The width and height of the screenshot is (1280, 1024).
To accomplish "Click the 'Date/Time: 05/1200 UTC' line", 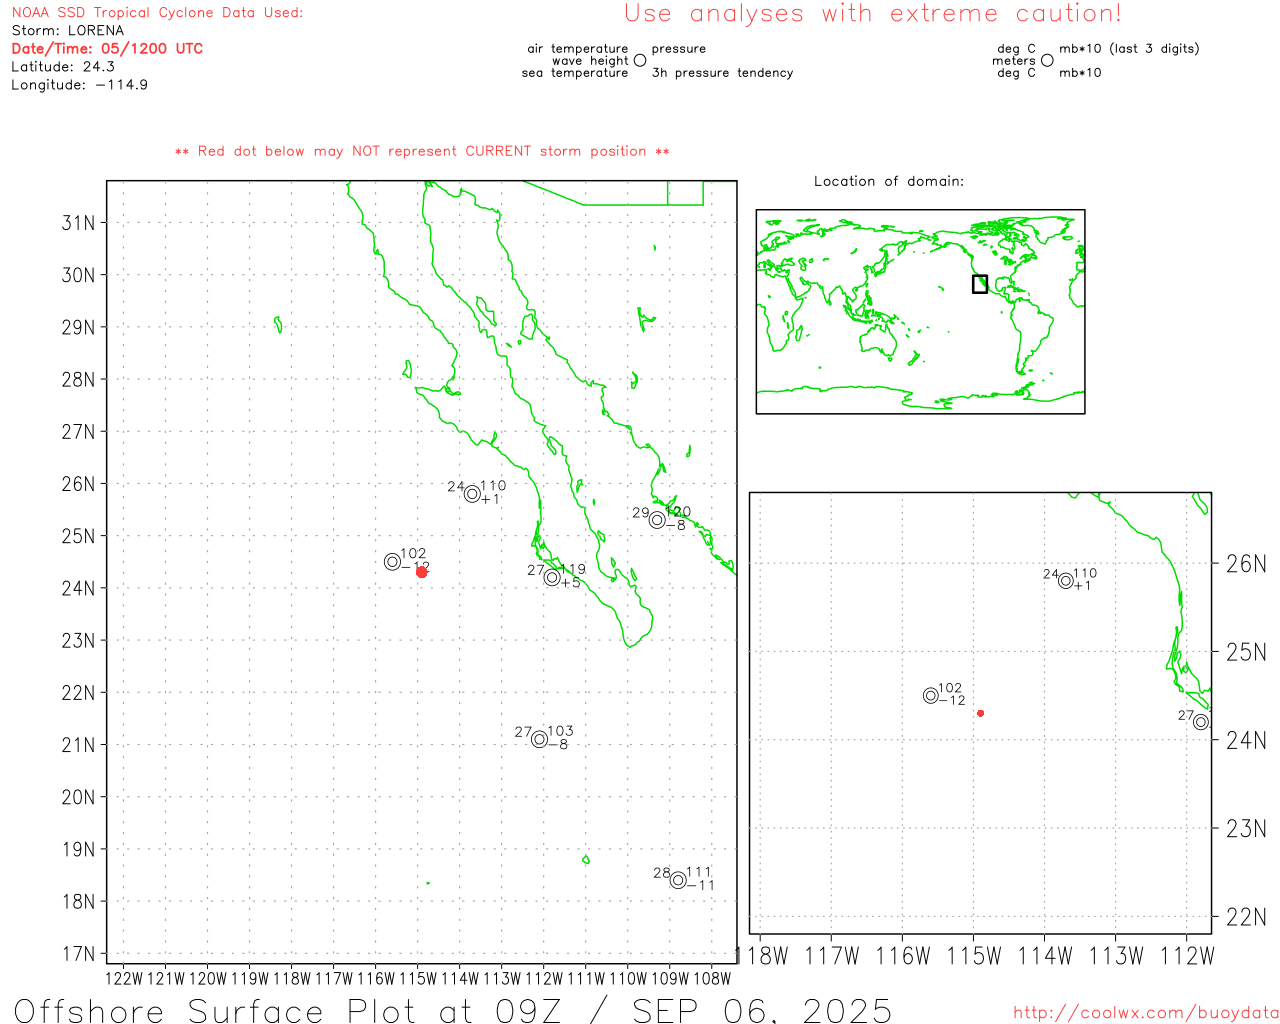I will [x=107, y=48].
